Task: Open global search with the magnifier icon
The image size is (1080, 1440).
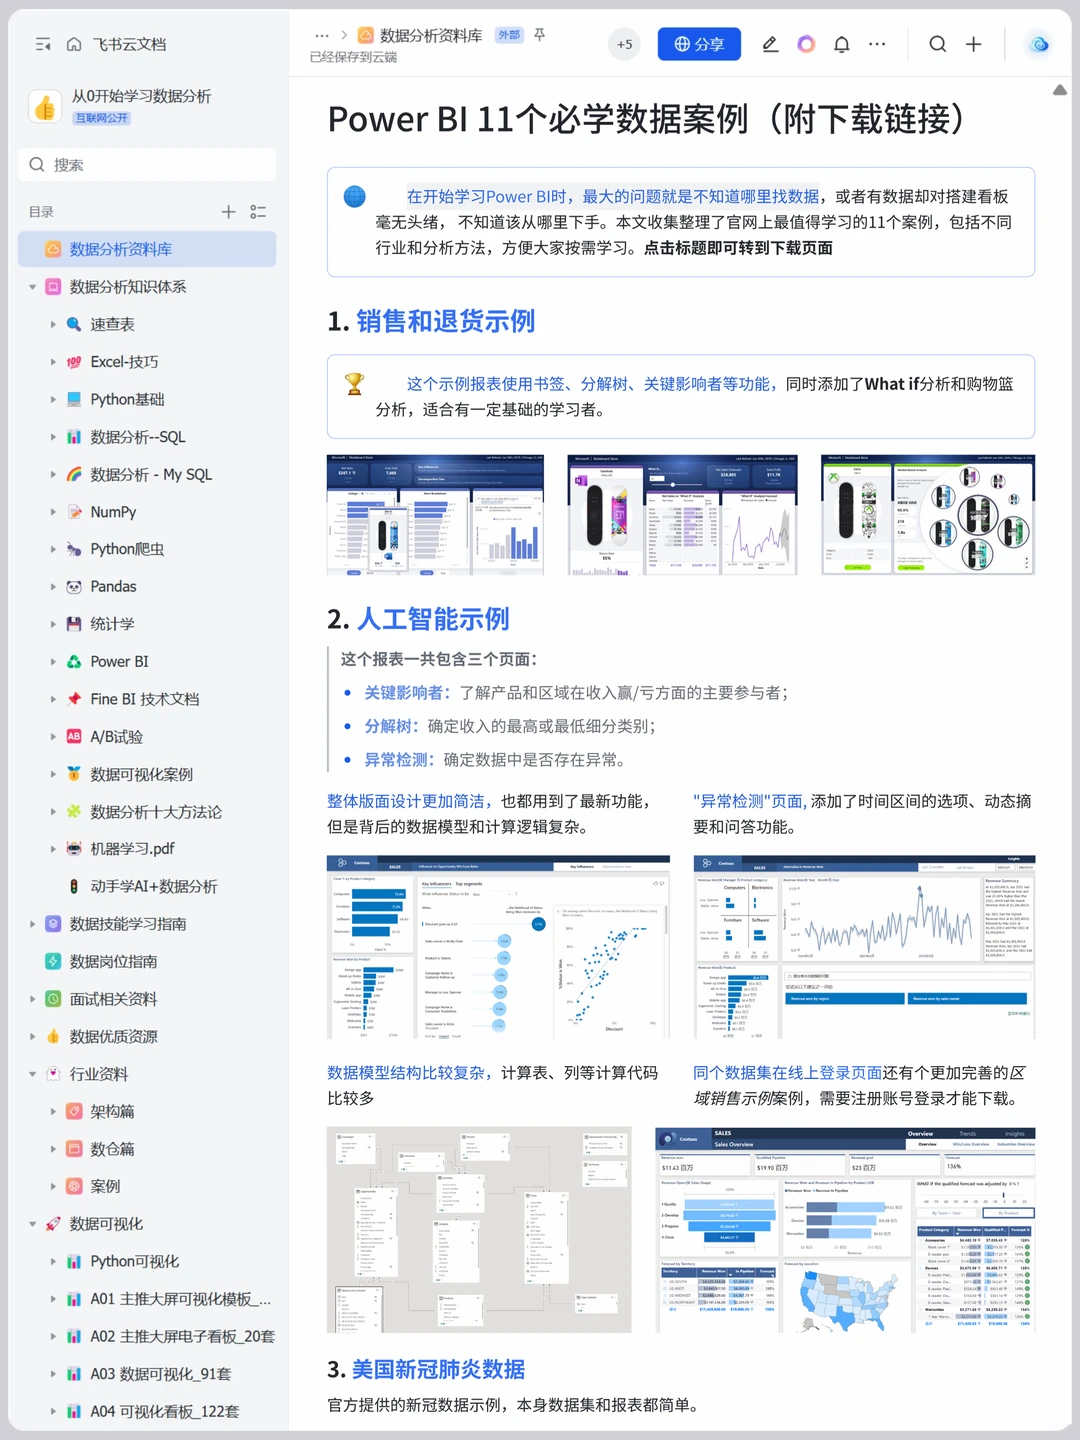Action: pyautogui.click(x=937, y=44)
